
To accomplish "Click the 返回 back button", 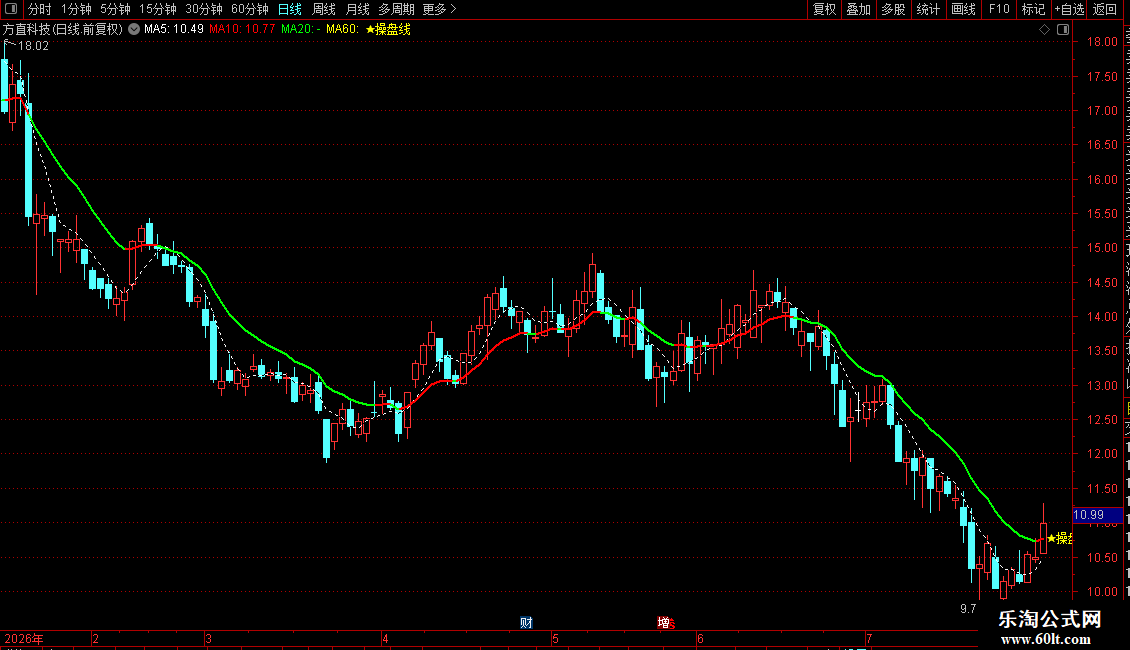I will click(1105, 9).
